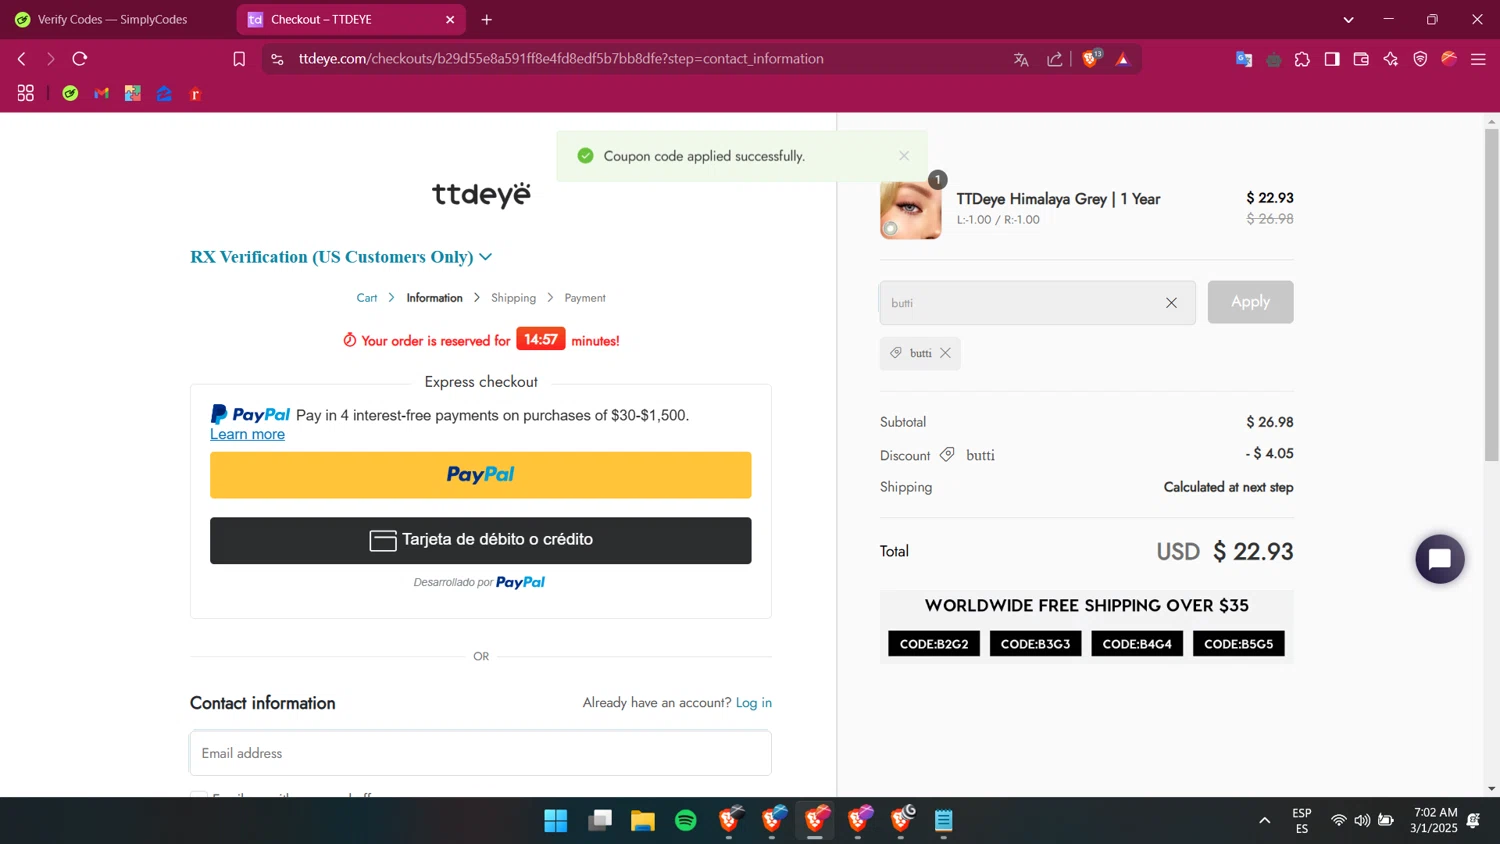
Task: Open PayPal Learn more link
Action: coord(247,434)
